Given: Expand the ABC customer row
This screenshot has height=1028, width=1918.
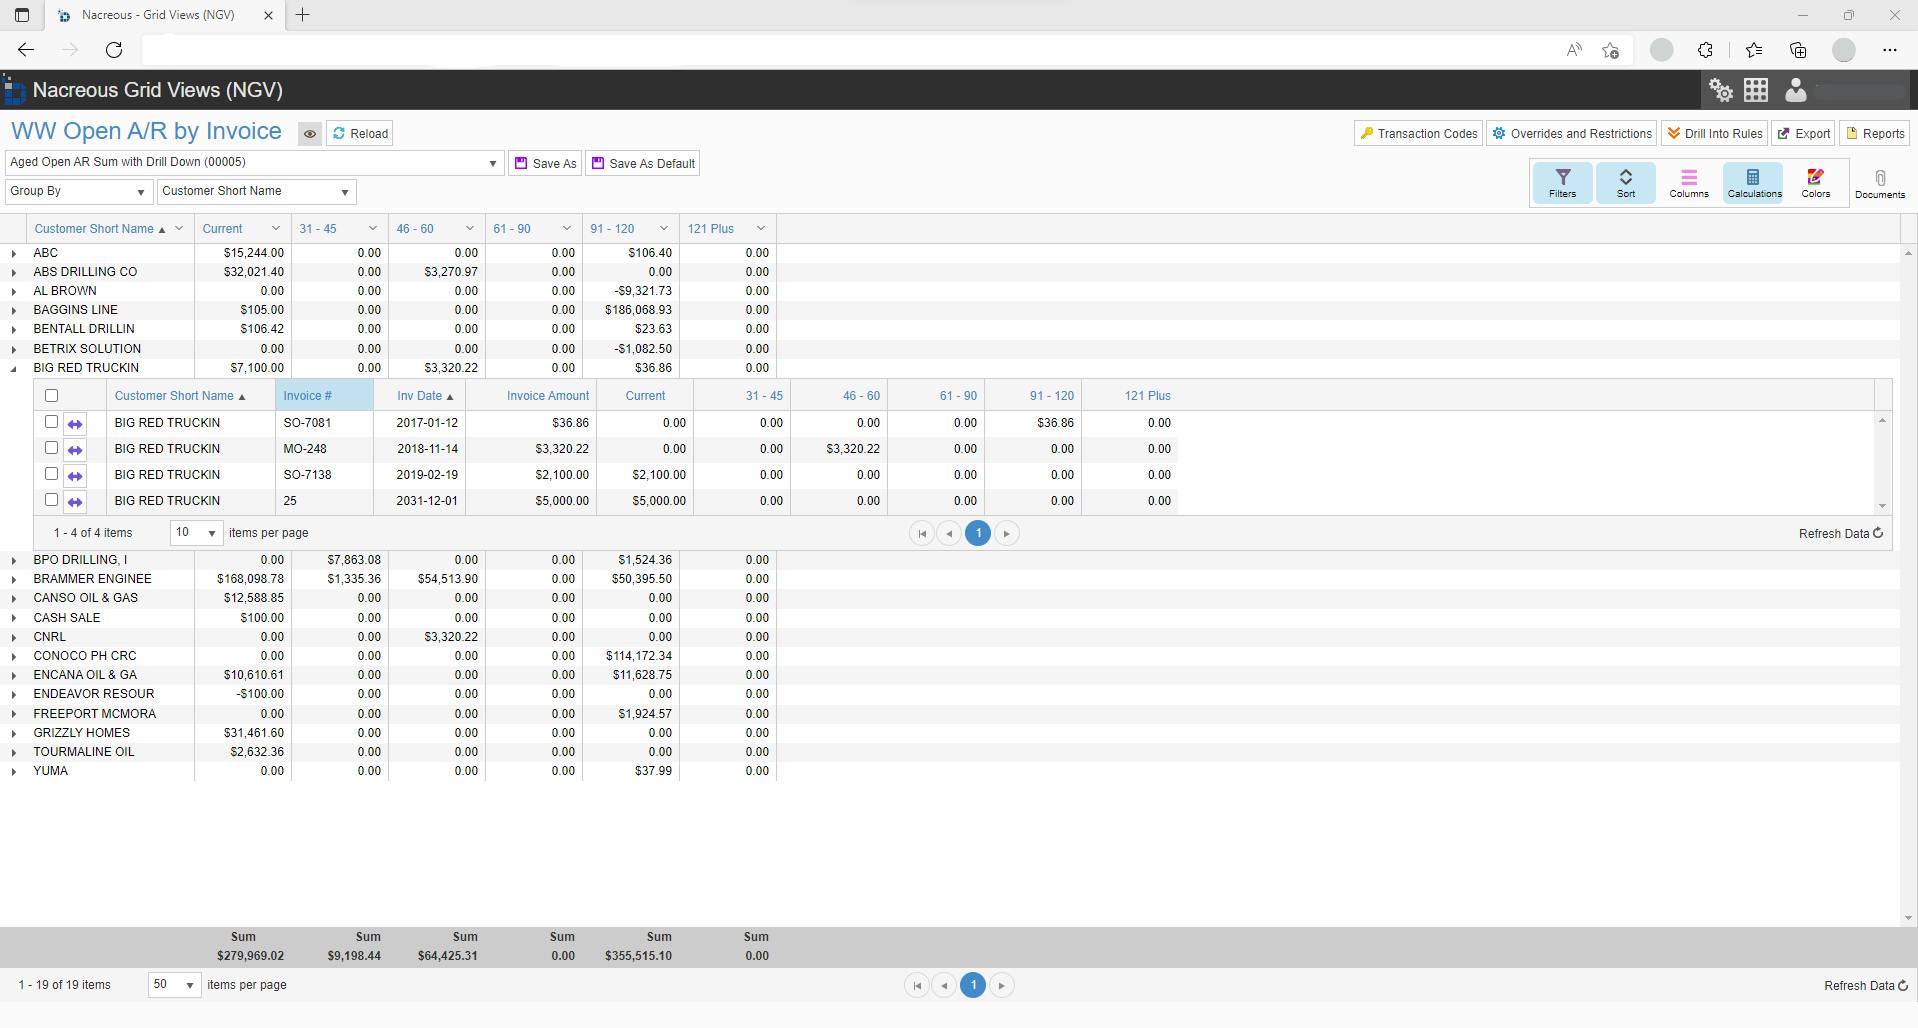Looking at the screenshot, I should pyautogui.click(x=13, y=253).
